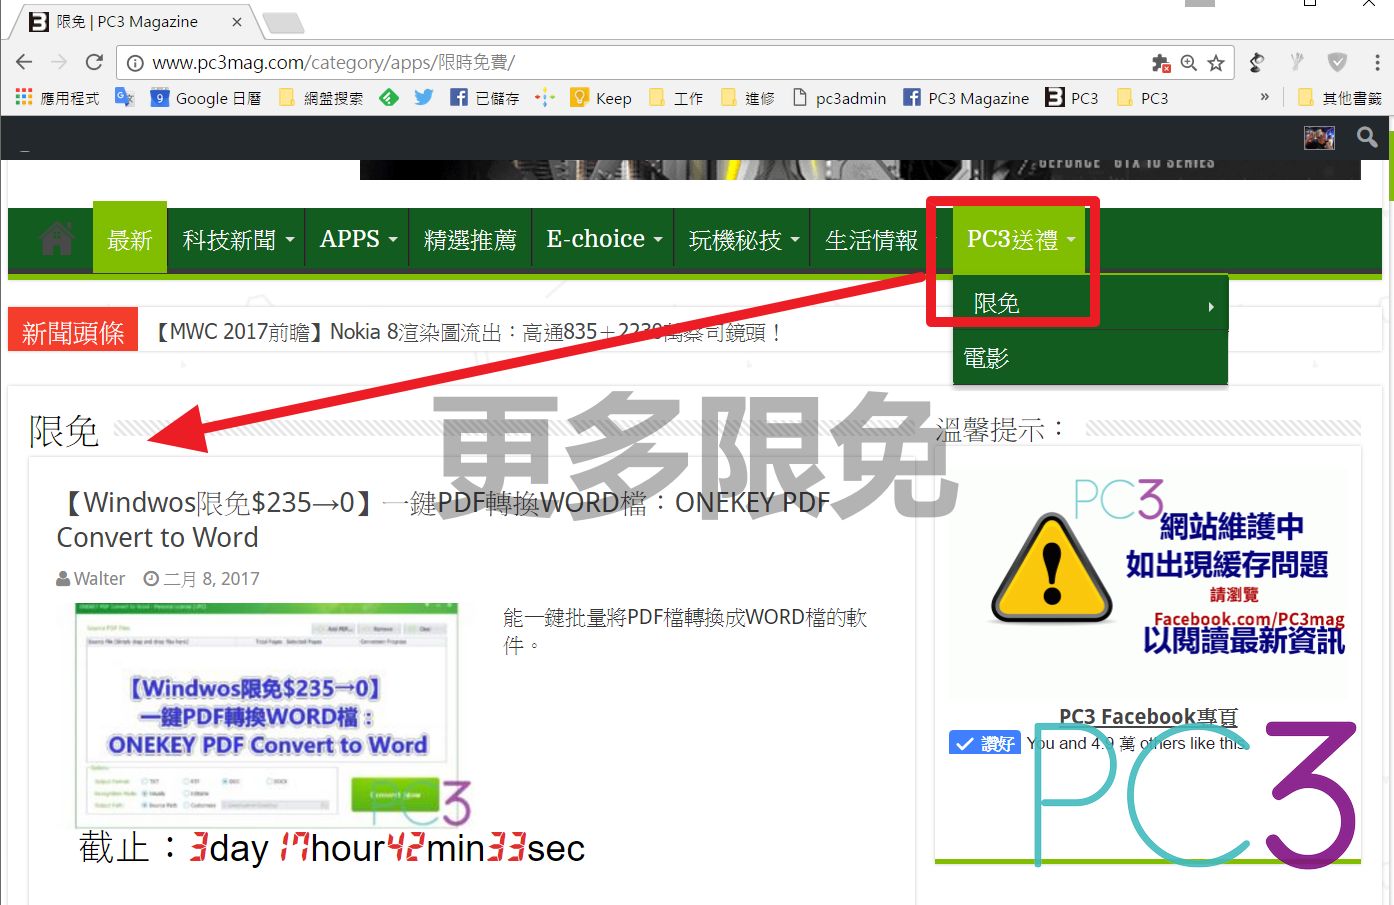
Task: Open the Google 日曆 bookmark
Action: [x=206, y=98]
